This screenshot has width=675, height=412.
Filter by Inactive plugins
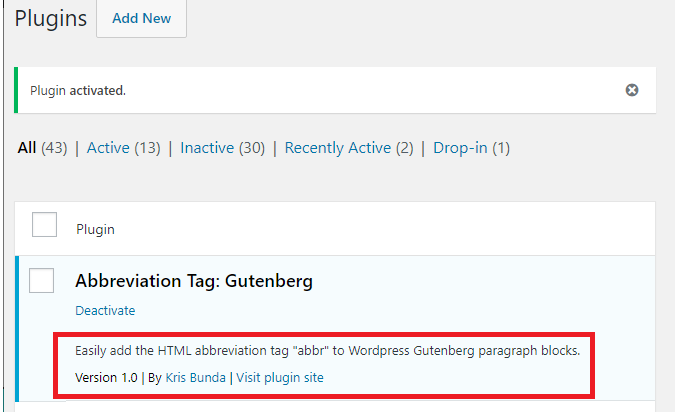click(223, 148)
